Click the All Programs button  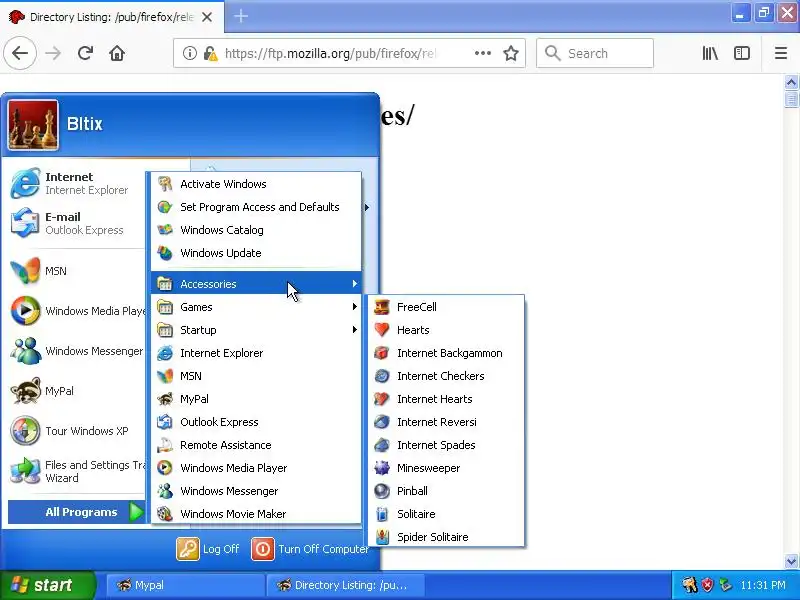coord(77,512)
